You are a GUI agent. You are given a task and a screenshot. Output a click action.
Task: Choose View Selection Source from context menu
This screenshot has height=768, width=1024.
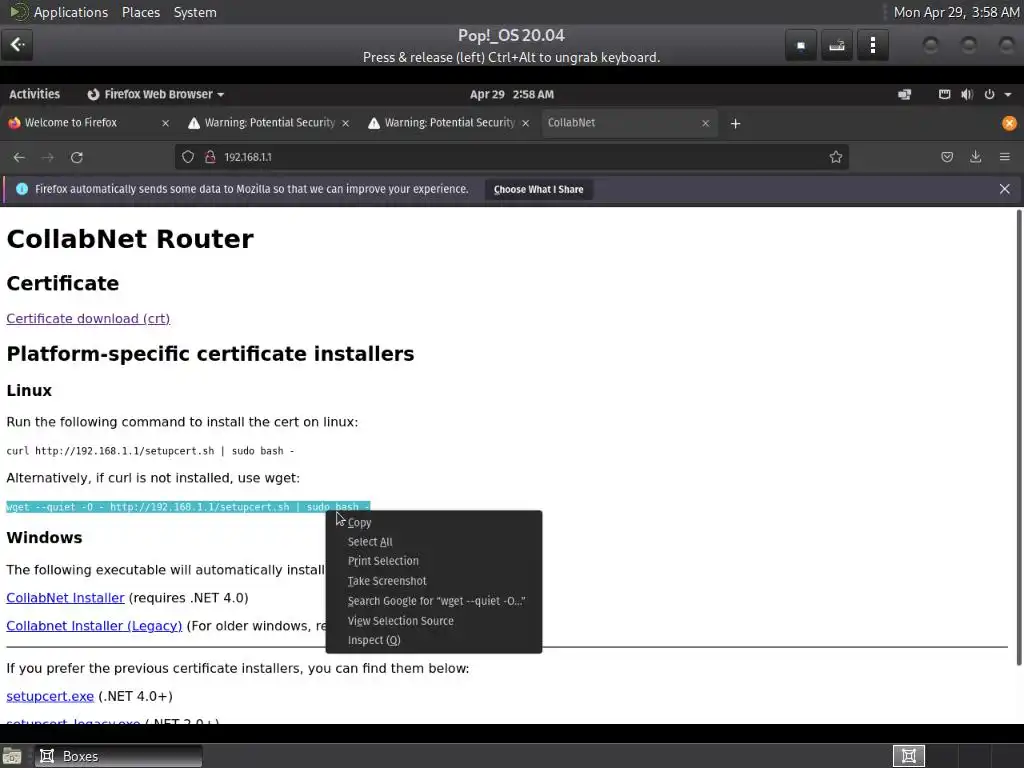434,621
